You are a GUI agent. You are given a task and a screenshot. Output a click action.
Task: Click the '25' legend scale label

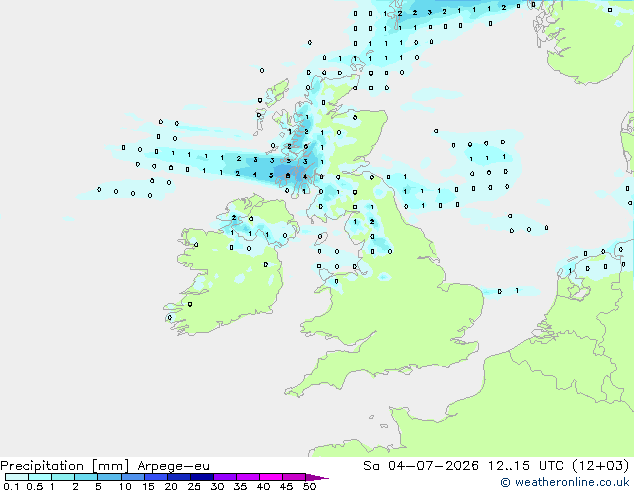(x=194, y=486)
